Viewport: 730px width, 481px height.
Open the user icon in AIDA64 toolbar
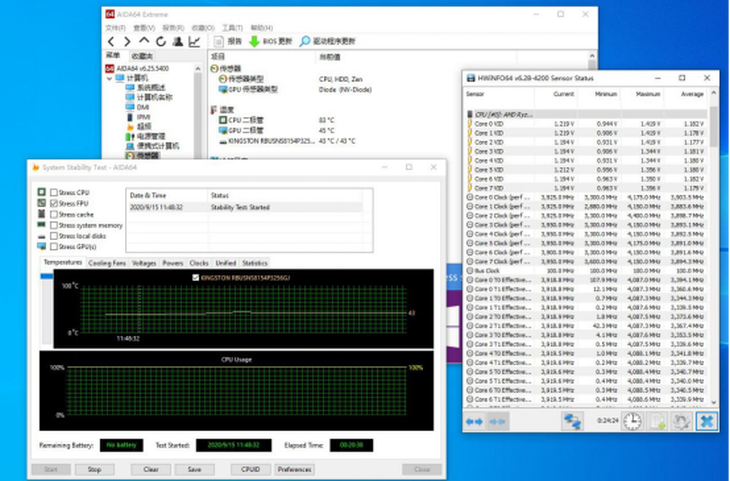tap(177, 41)
